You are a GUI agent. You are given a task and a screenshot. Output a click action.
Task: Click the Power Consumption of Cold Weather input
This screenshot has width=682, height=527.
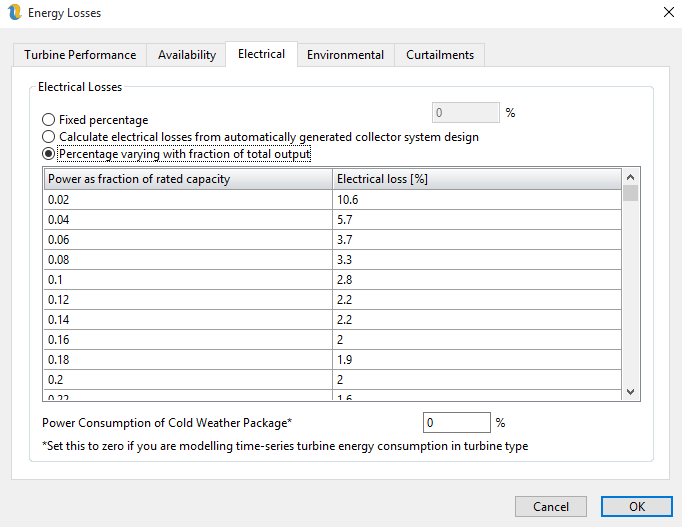[457, 422]
